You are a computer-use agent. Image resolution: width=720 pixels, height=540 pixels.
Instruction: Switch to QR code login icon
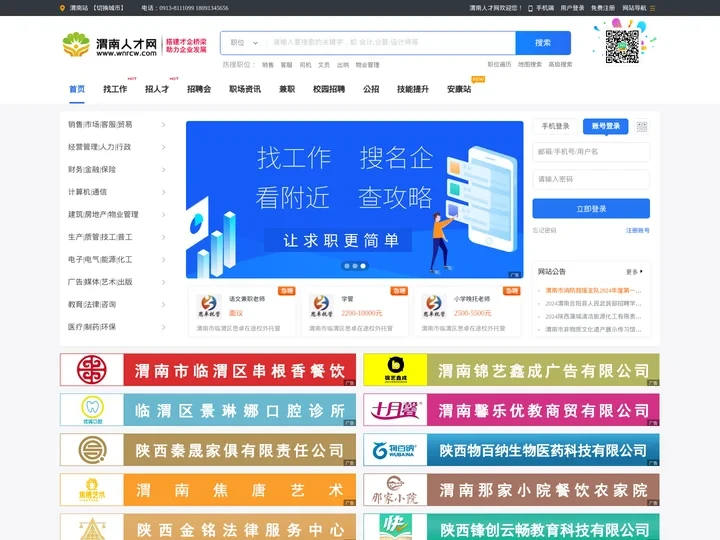[642, 126]
